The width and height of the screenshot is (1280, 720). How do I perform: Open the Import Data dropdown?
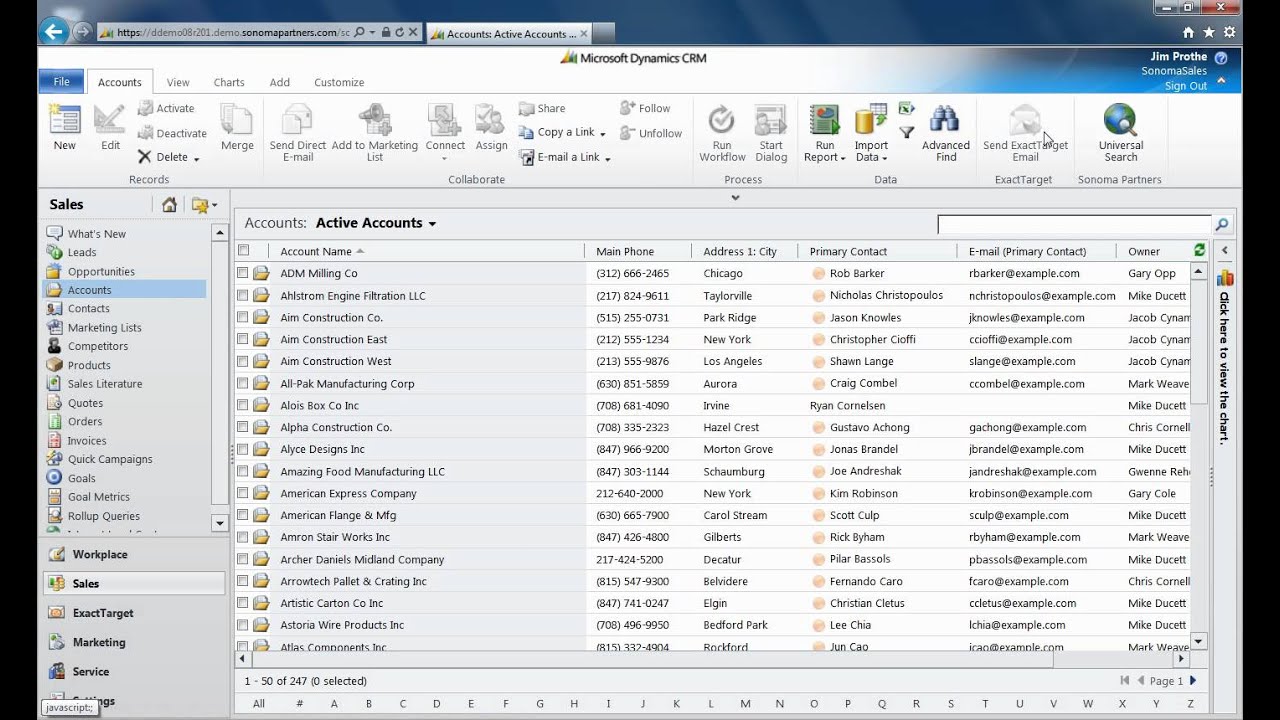[885, 158]
